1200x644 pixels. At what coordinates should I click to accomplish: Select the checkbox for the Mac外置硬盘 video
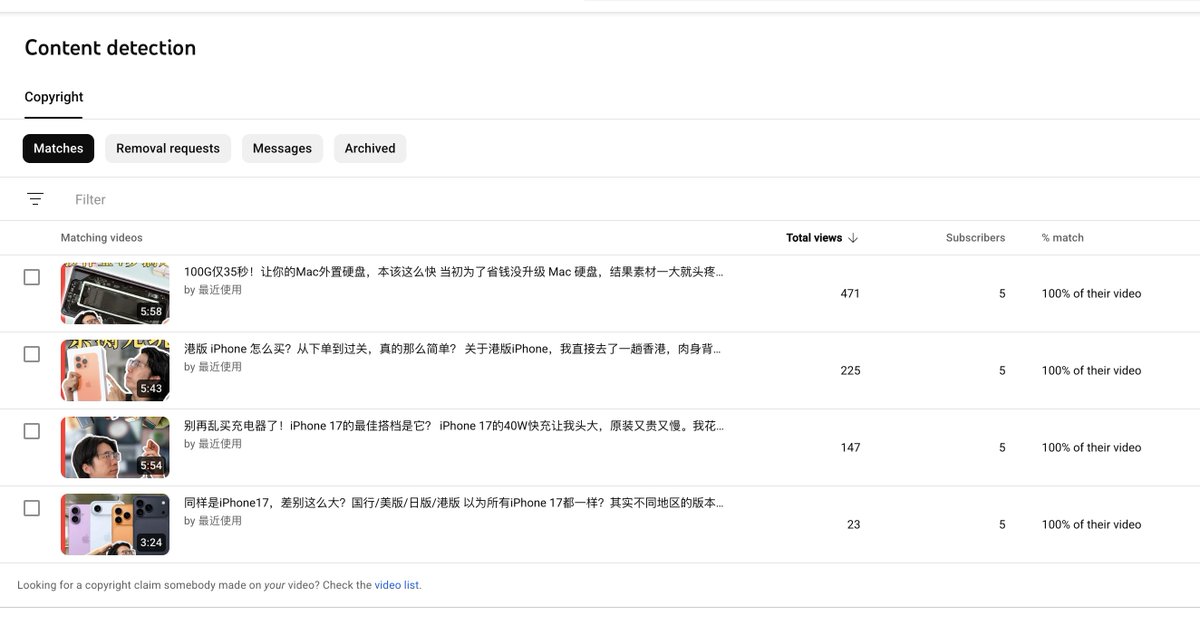[x=31, y=277]
